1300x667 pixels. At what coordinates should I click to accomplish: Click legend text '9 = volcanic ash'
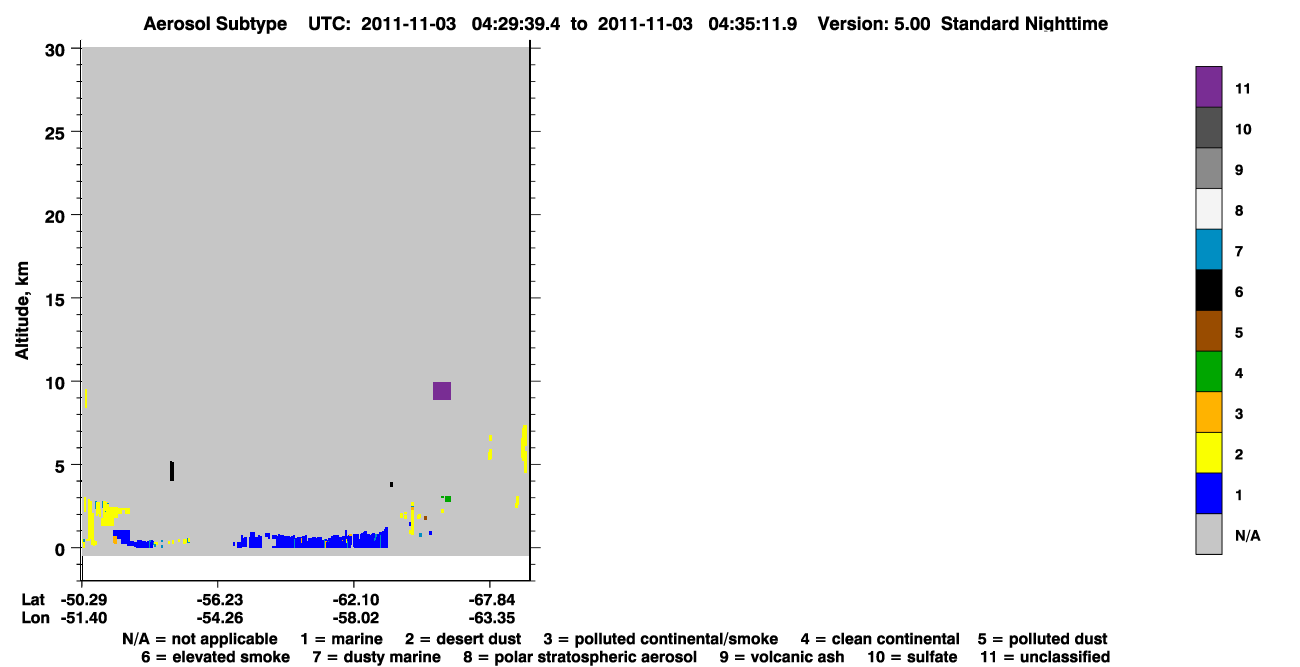(781, 657)
